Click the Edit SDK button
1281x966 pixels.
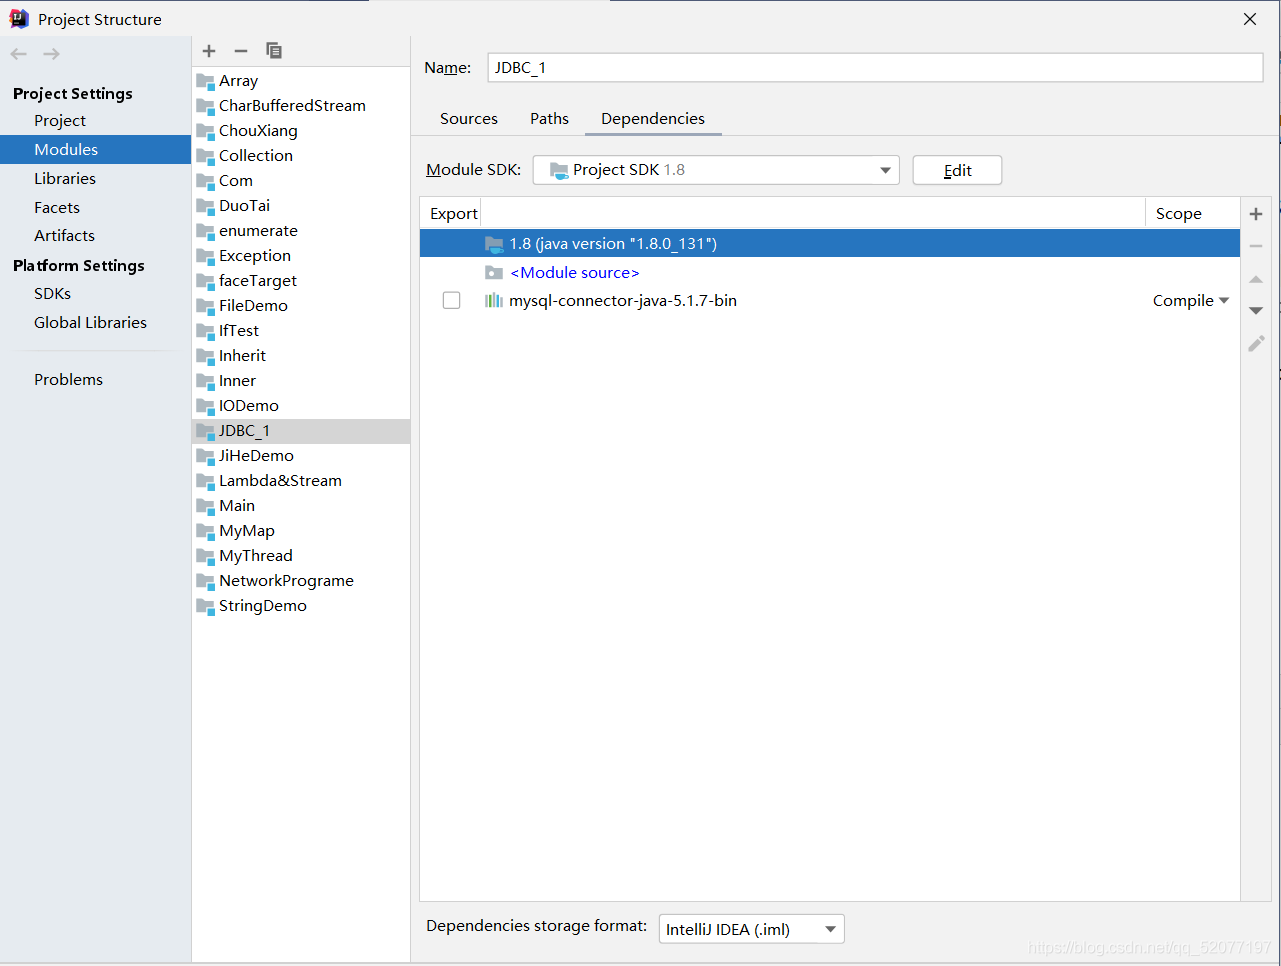point(957,170)
